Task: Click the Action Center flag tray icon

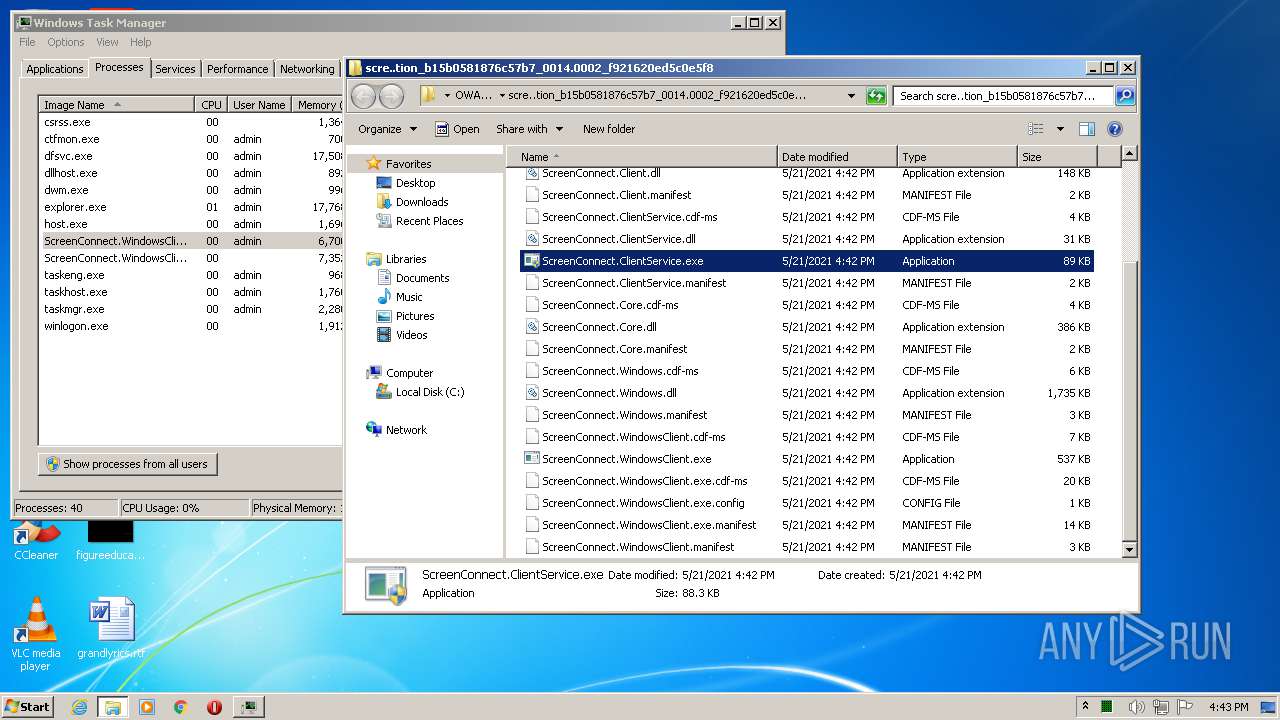Action: click(x=1186, y=706)
